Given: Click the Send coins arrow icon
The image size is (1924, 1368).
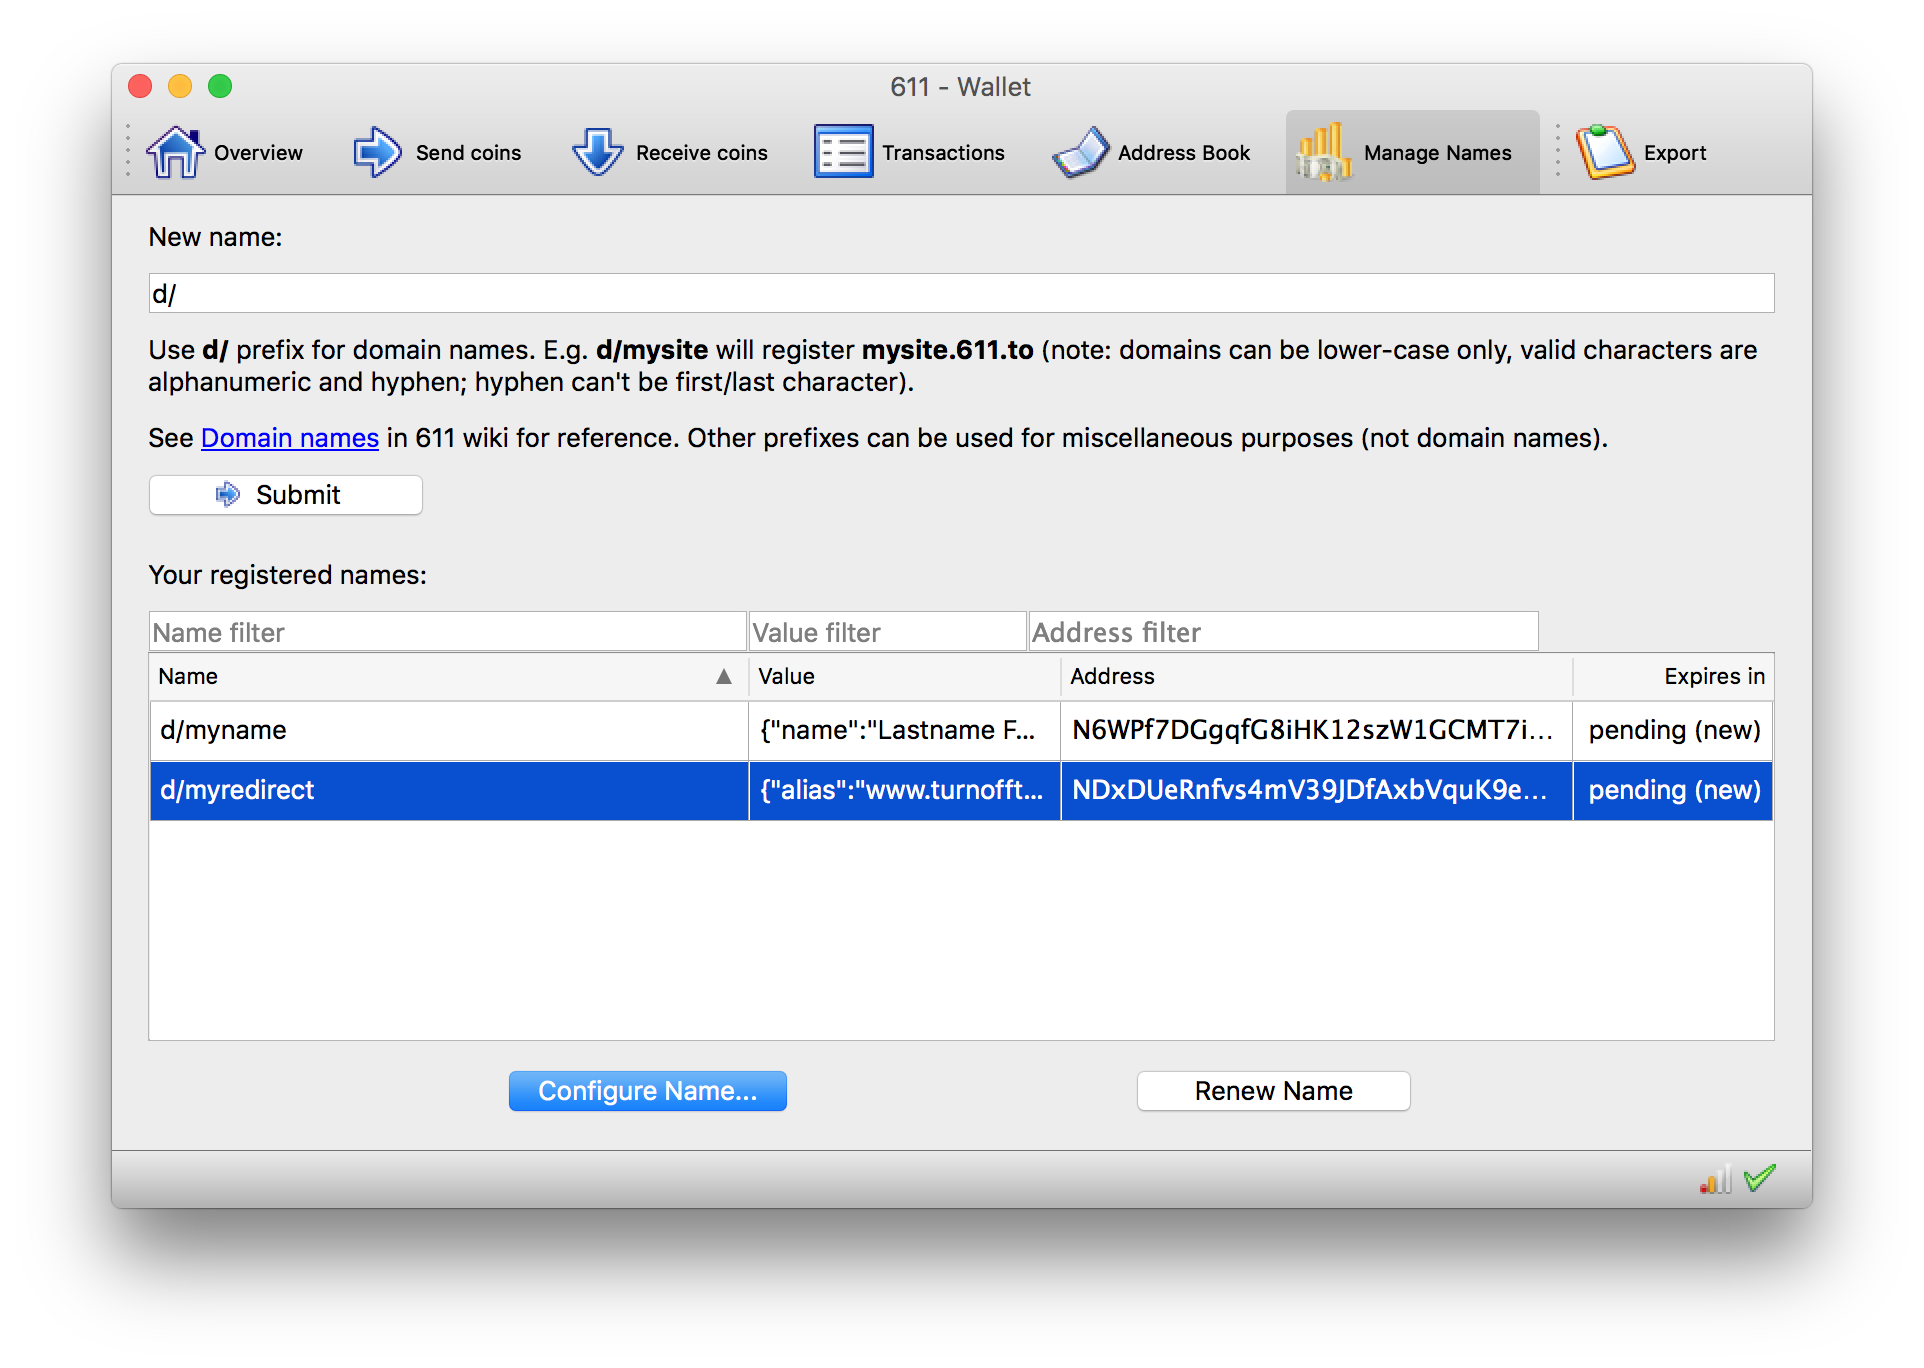Looking at the screenshot, I should 377,153.
